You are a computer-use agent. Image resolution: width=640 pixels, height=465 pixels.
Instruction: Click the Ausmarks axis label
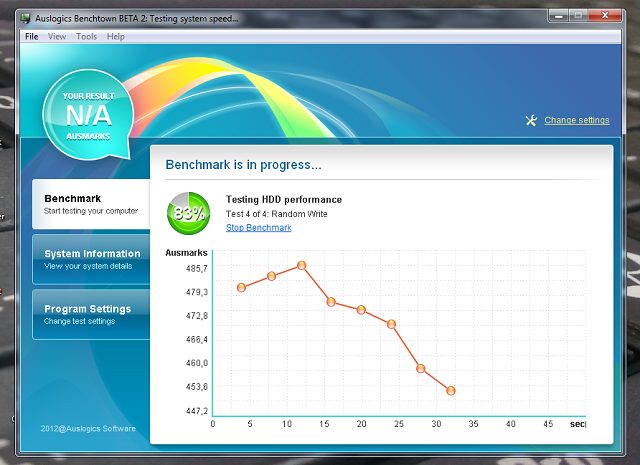tap(186, 253)
